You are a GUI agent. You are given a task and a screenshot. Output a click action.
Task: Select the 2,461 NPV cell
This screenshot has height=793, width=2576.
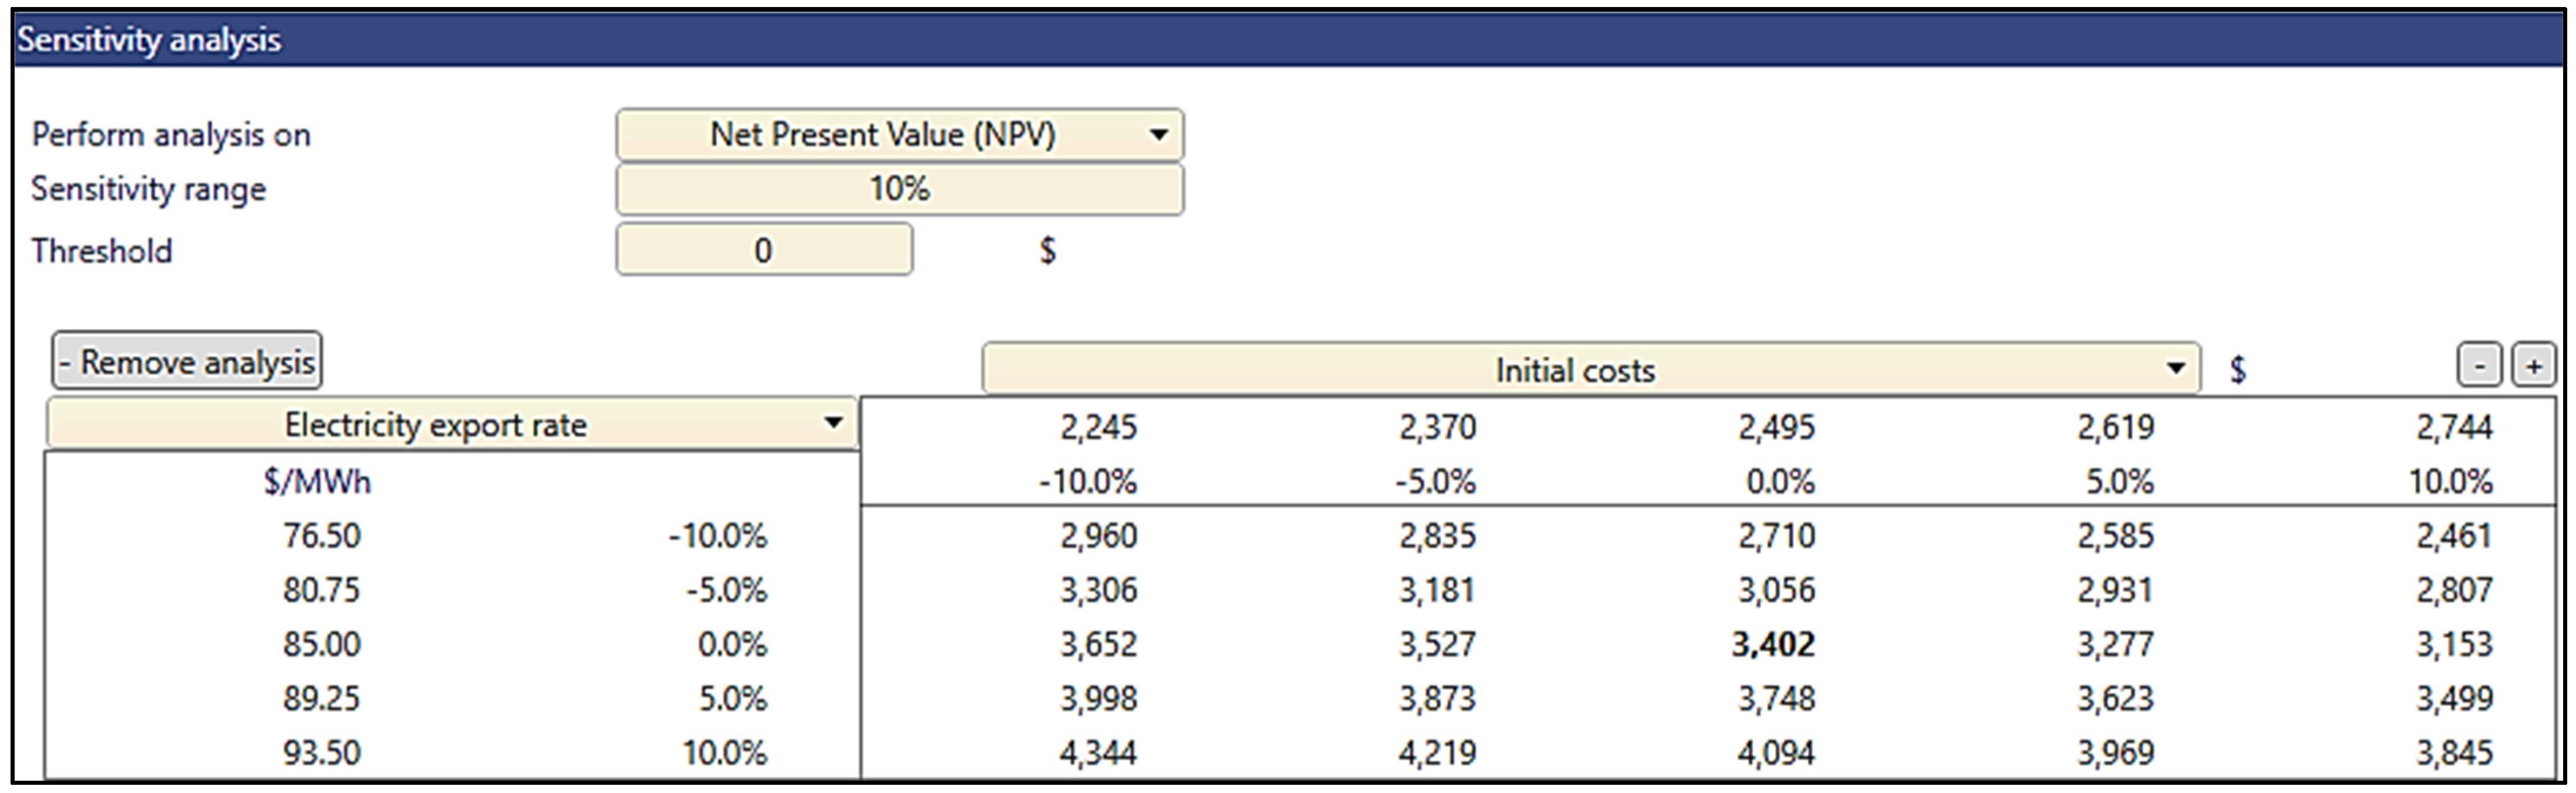coord(2454,536)
